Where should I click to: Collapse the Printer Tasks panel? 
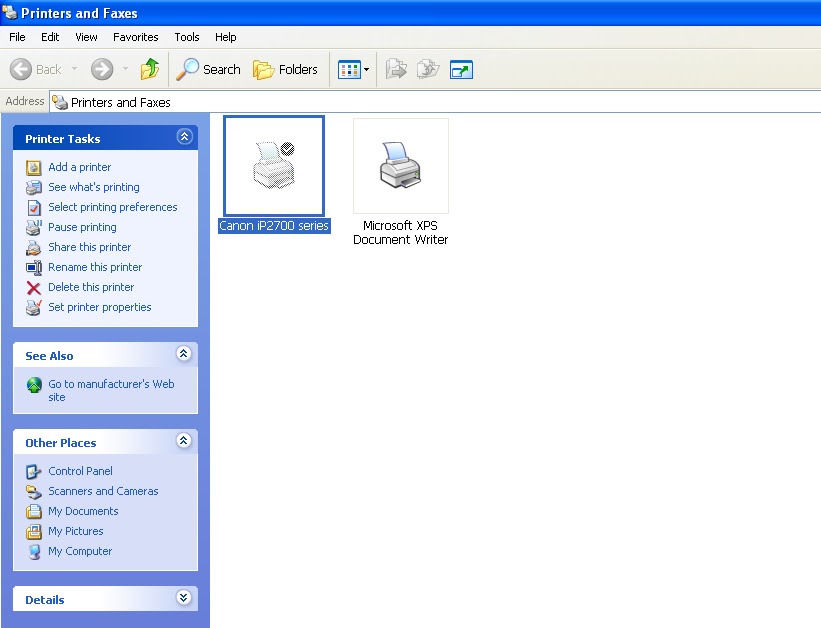184,137
